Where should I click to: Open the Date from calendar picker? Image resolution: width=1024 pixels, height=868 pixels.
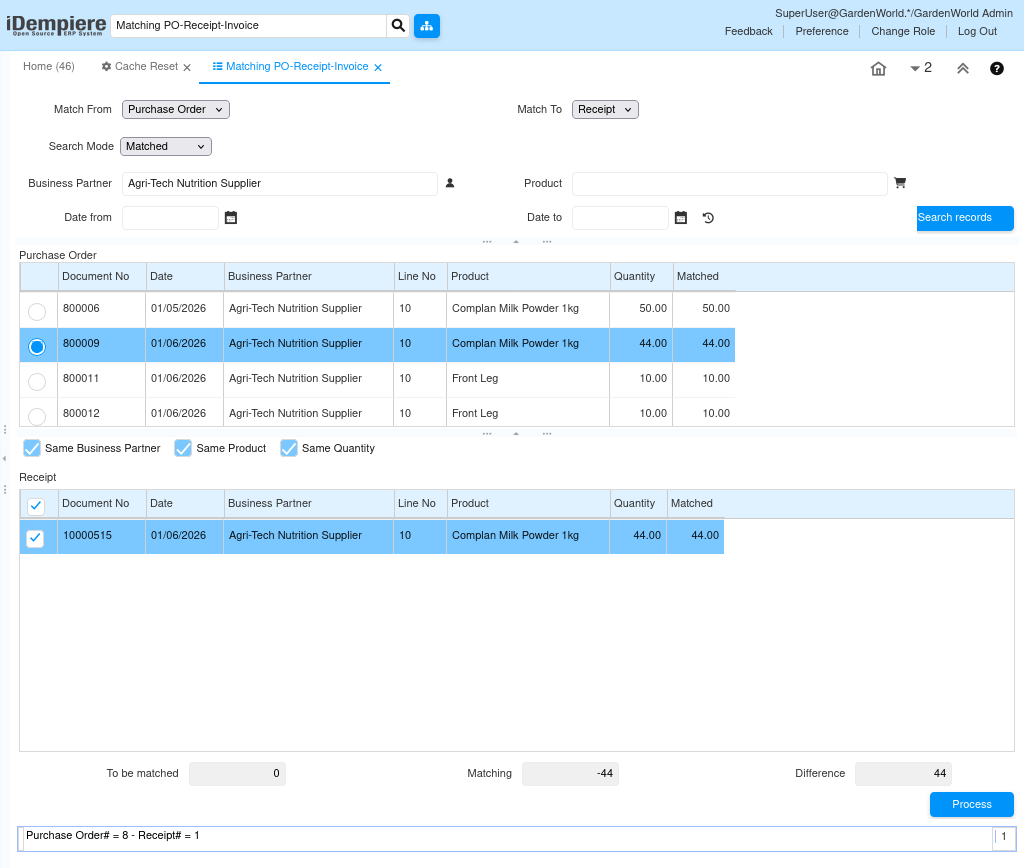tap(231, 218)
